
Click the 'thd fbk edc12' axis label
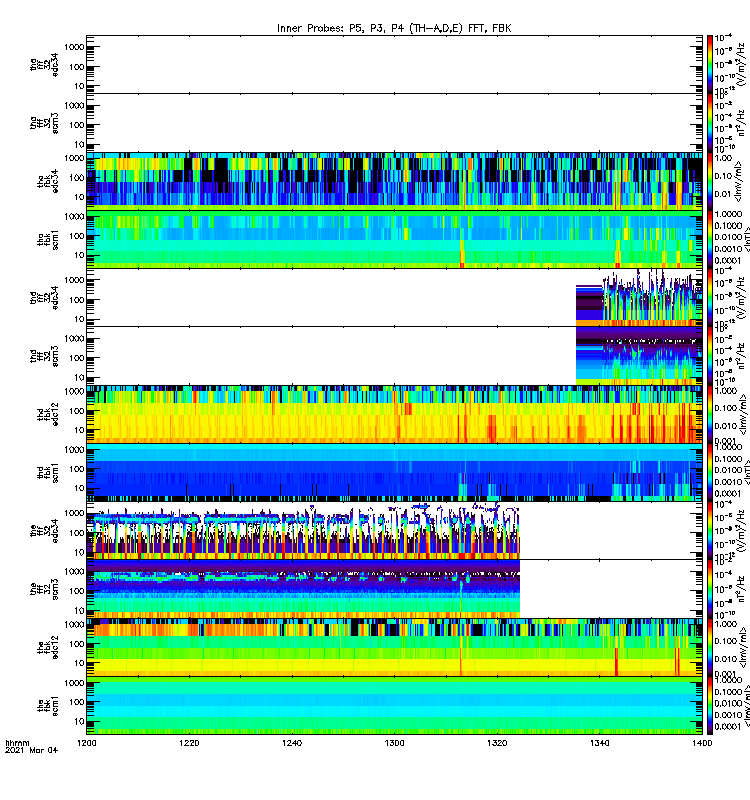pyautogui.click(x=47, y=414)
